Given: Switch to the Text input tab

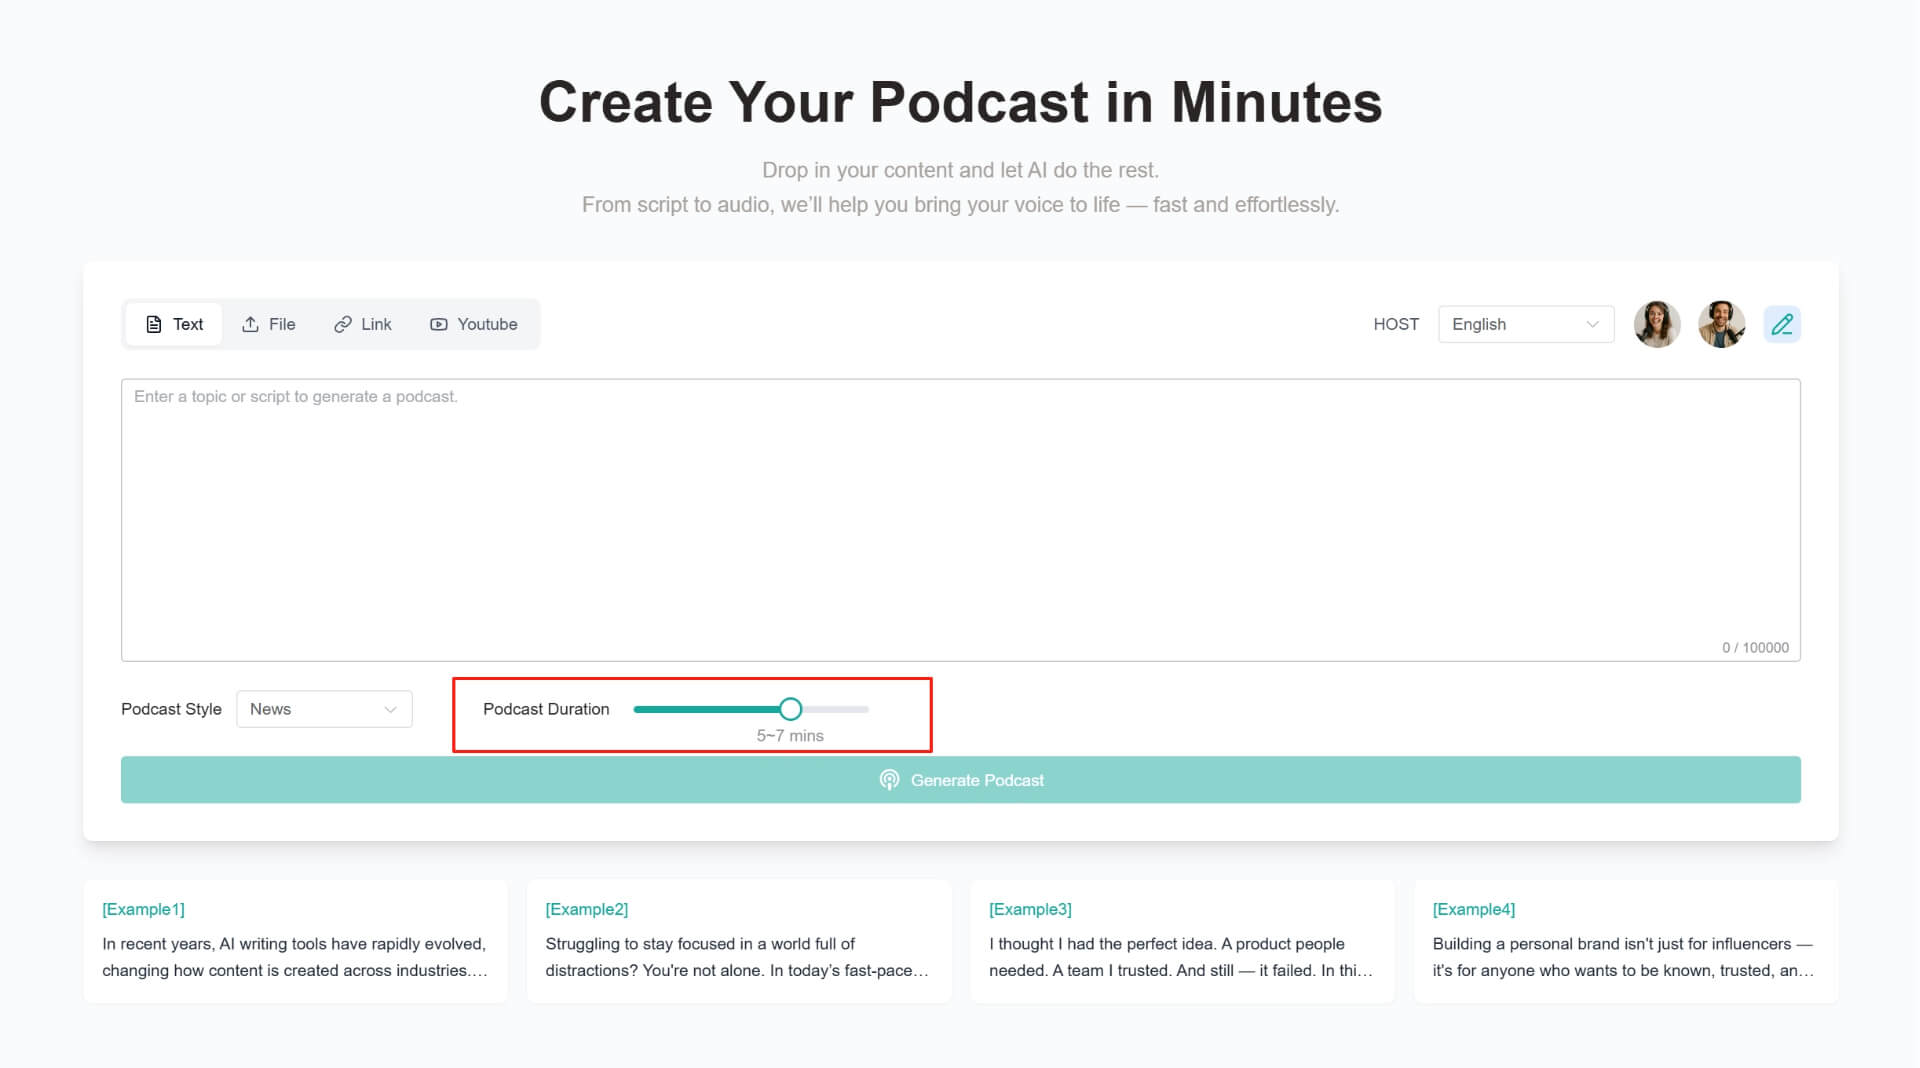Looking at the screenshot, I should (174, 324).
